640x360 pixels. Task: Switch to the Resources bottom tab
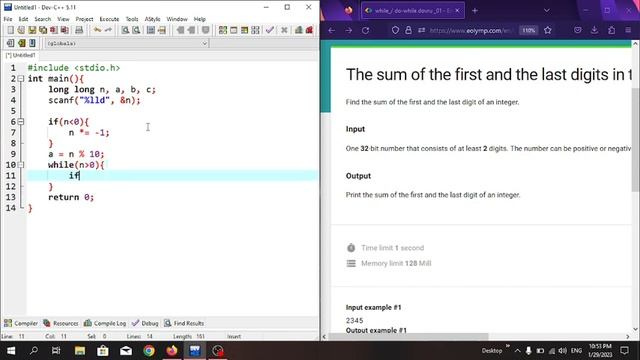coord(61,323)
